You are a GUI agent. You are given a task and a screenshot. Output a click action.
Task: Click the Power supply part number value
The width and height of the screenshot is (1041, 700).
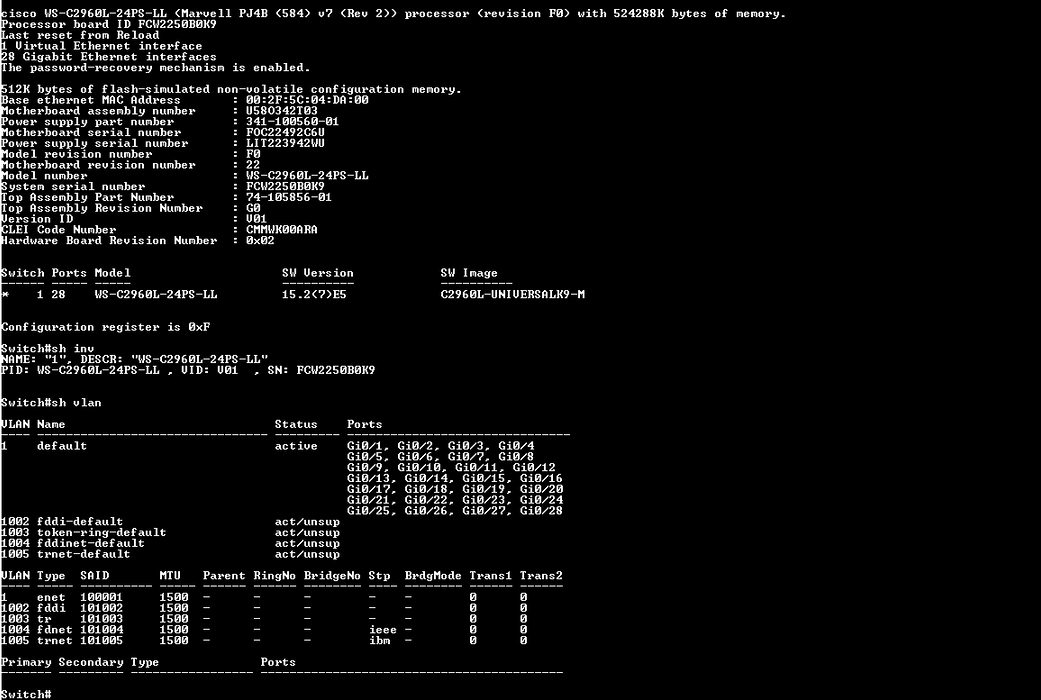click(293, 122)
